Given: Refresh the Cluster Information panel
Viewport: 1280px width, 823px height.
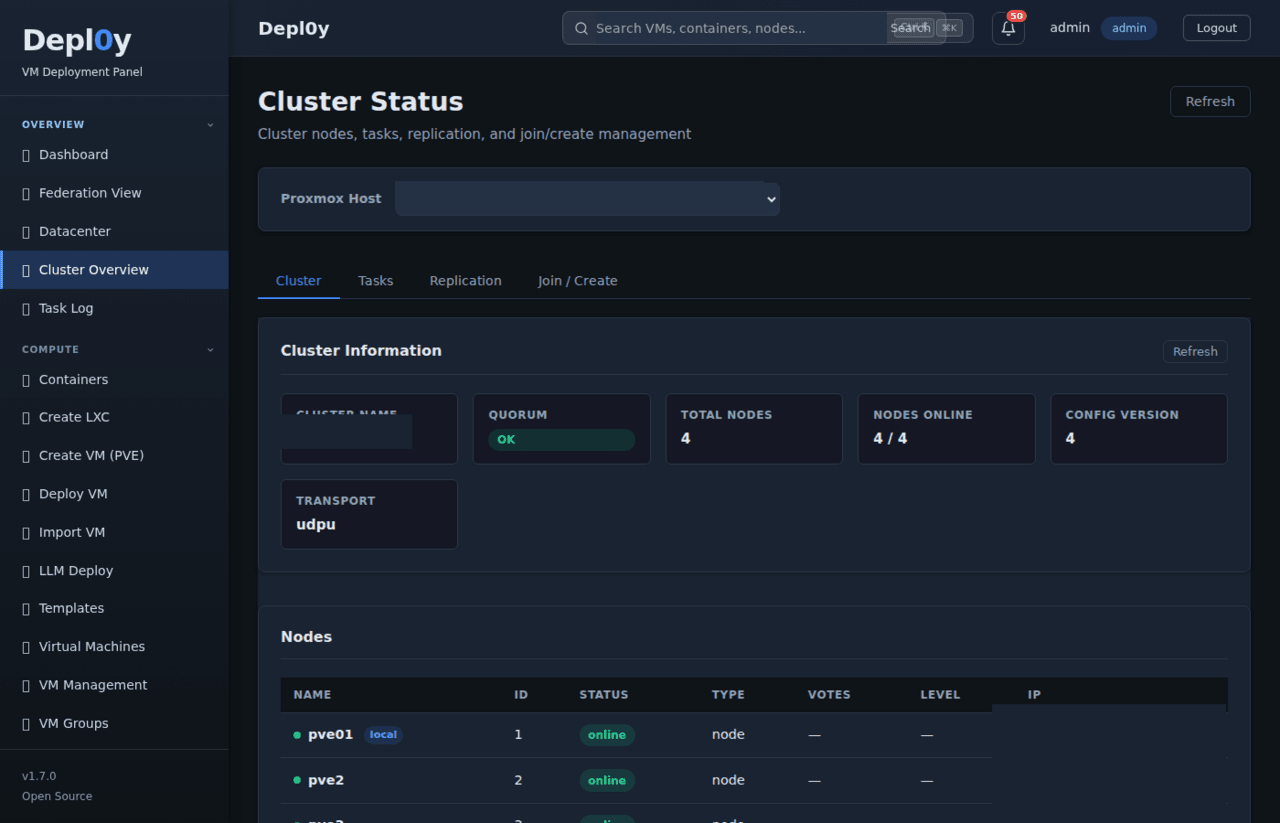Looking at the screenshot, I should point(1195,352).
